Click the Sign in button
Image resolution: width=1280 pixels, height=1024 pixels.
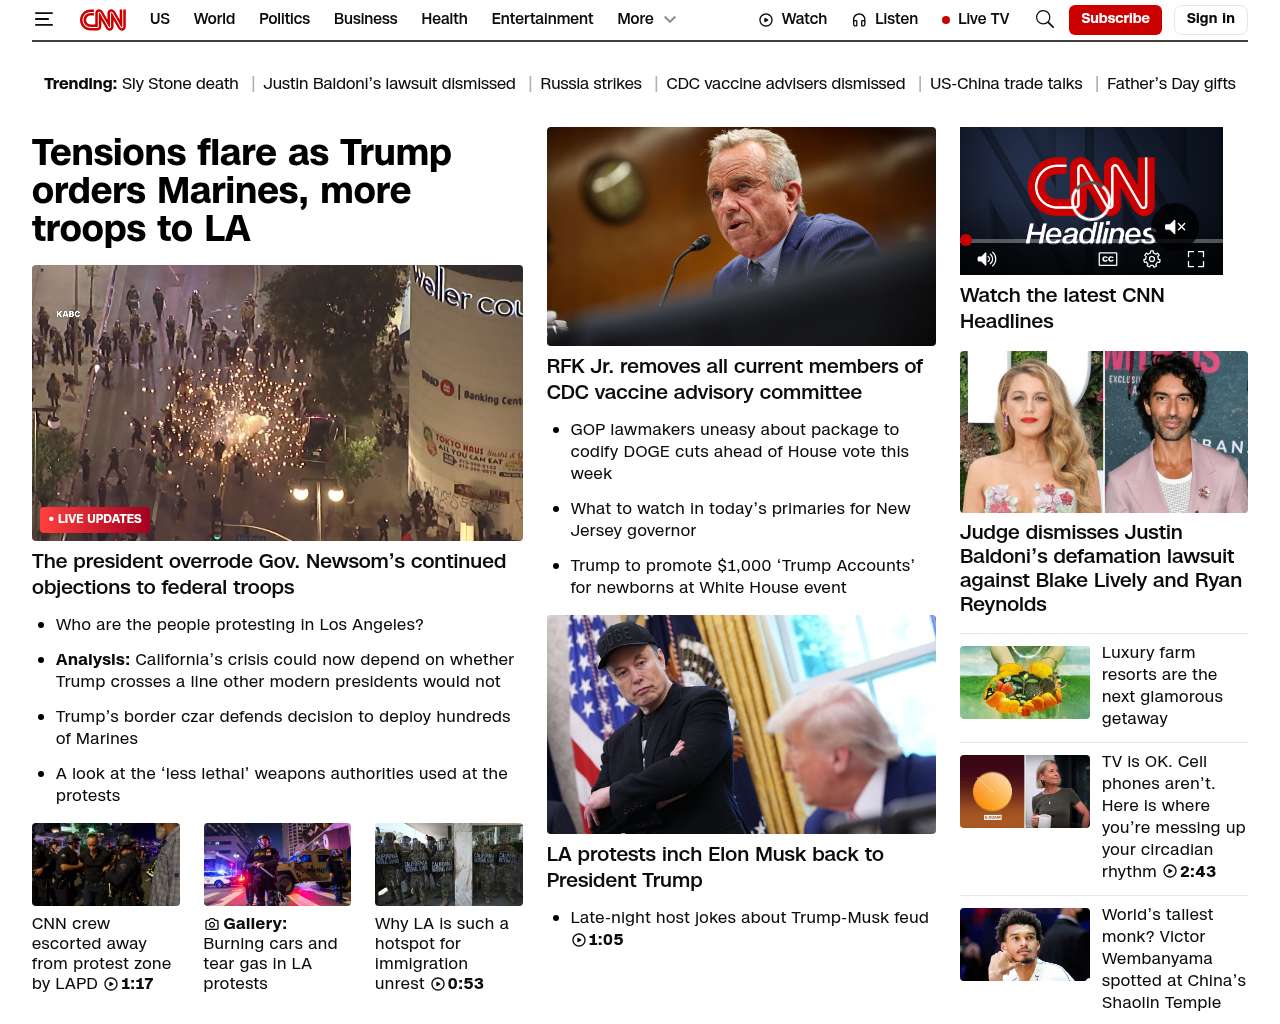[x=1210, y=19]
